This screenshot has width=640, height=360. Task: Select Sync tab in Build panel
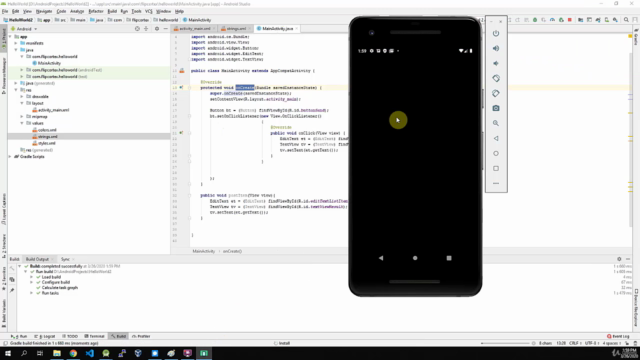tap(65, 259)
